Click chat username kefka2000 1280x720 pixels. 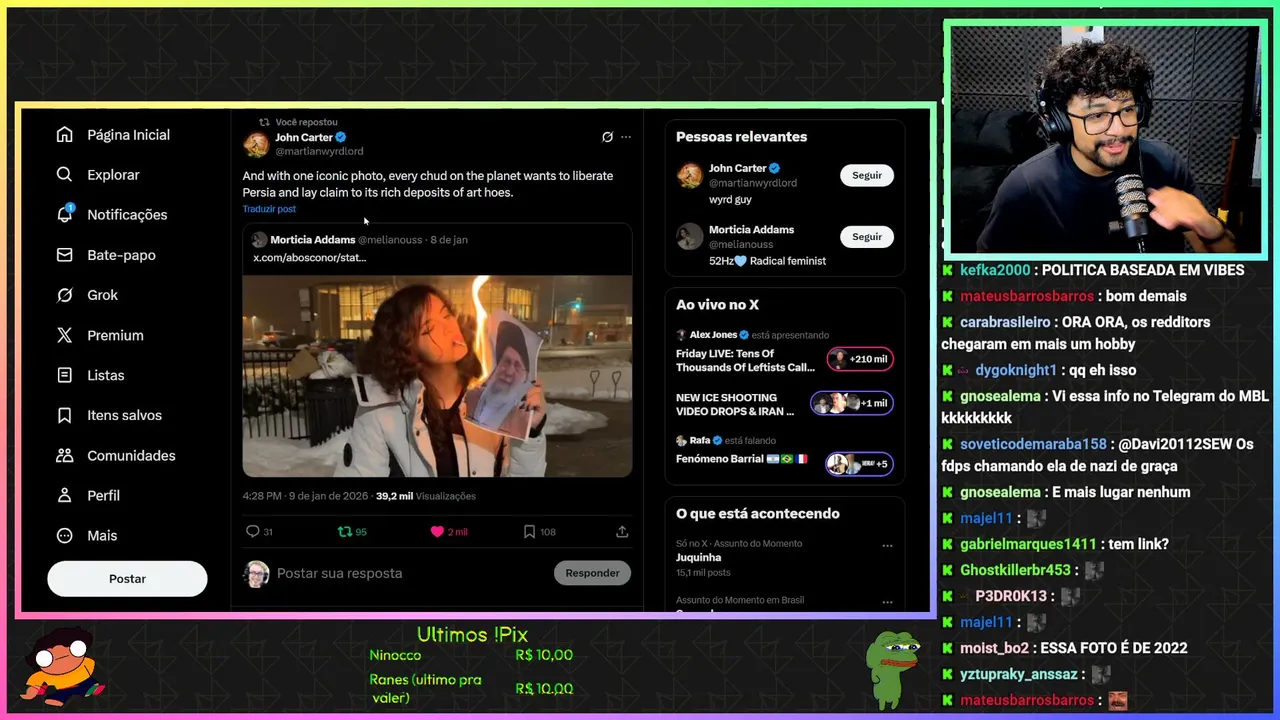(x=995, y=270)
